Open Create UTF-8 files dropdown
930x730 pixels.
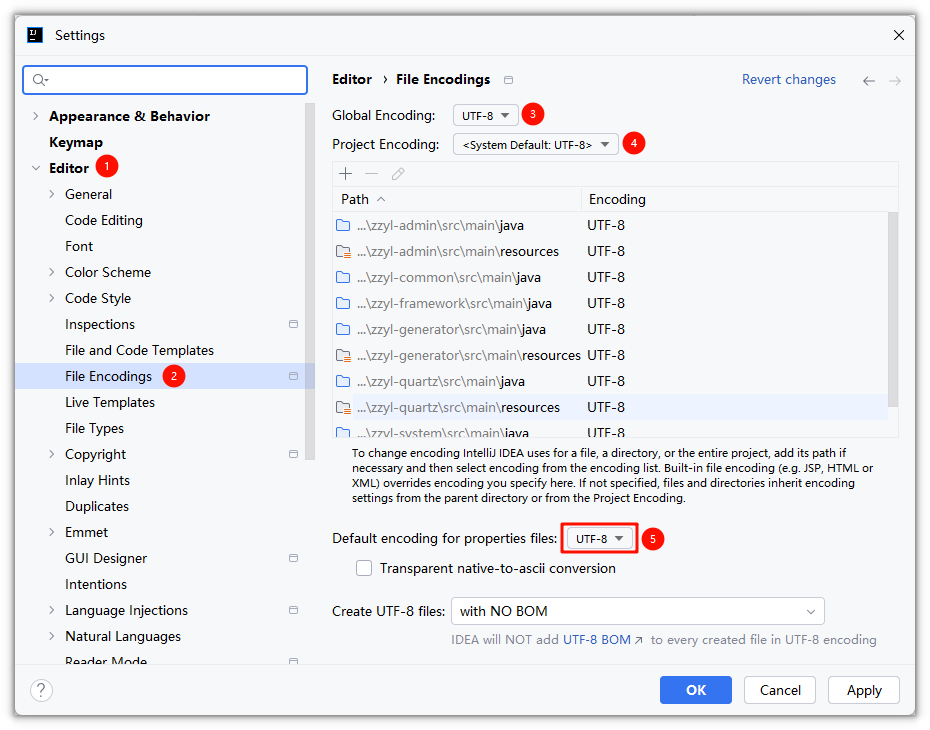click(638, 611)
